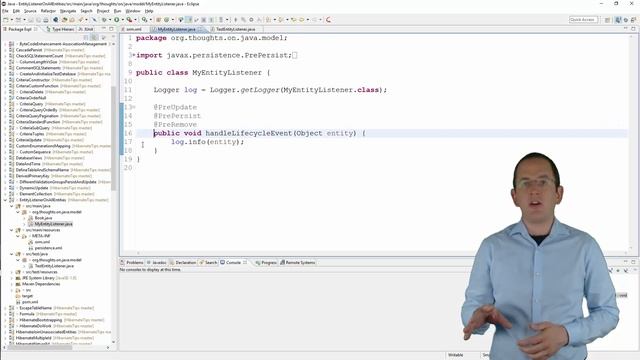The image size is (640, 360).
Task: Collapse the method fold marker at line 13
Action: click(133, 107)
